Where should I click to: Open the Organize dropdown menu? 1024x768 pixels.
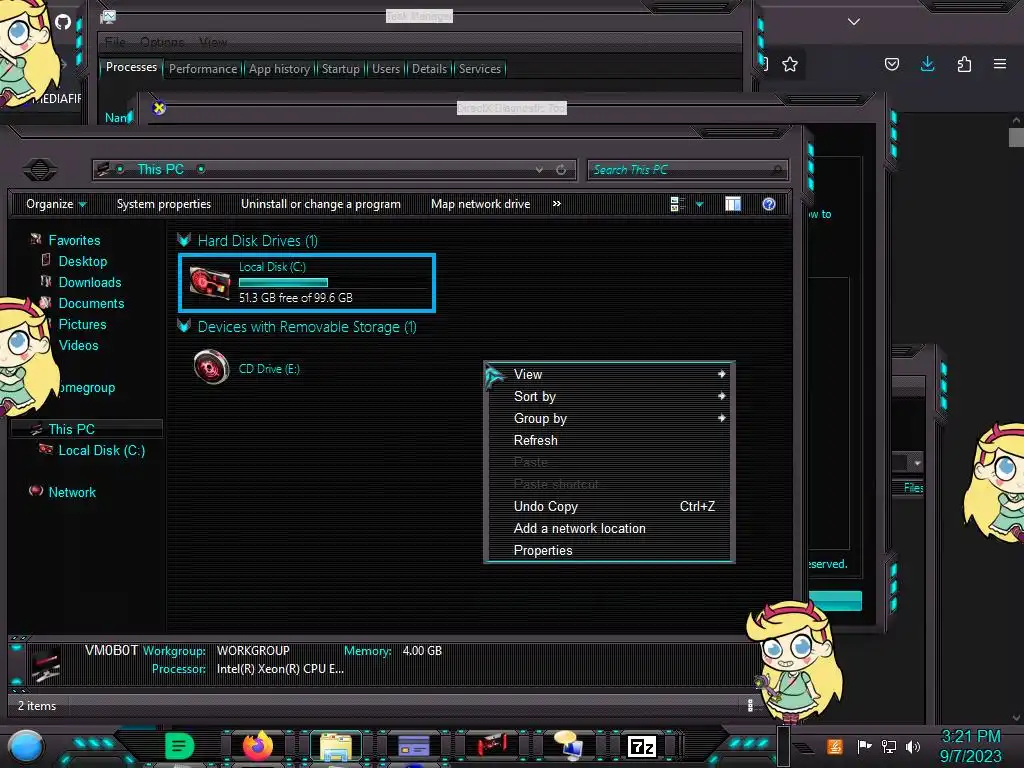[x=56, y=204]
